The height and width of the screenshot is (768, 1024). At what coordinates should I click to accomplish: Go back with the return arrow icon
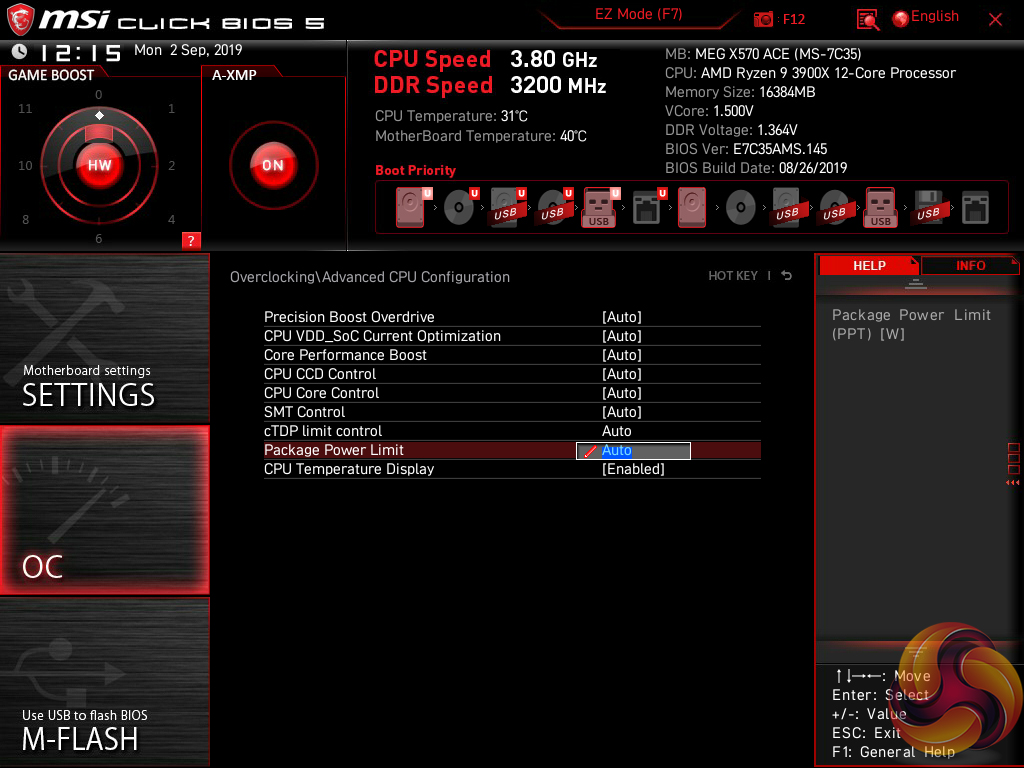pyautogui.click(x=787, y=276)
